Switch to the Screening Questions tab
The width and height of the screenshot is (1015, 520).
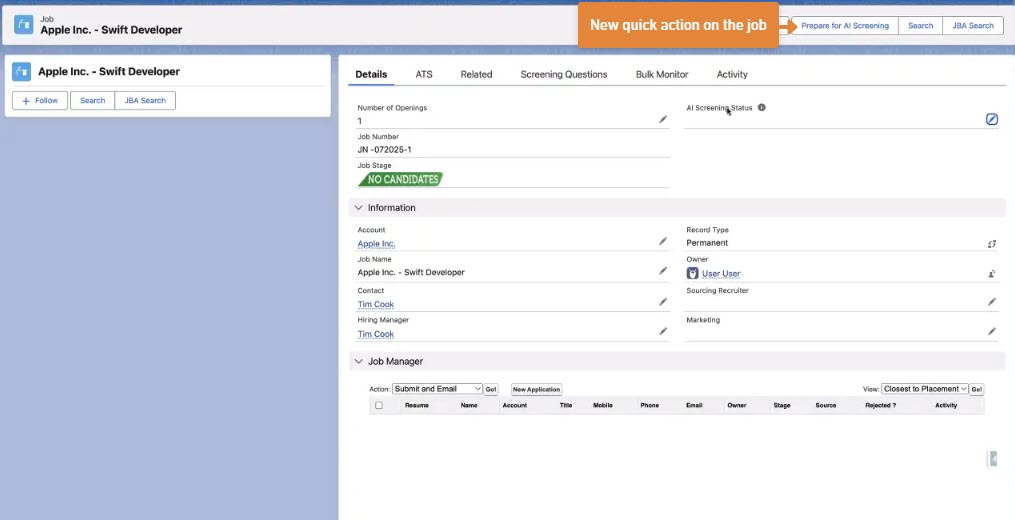tap(563, 74)
